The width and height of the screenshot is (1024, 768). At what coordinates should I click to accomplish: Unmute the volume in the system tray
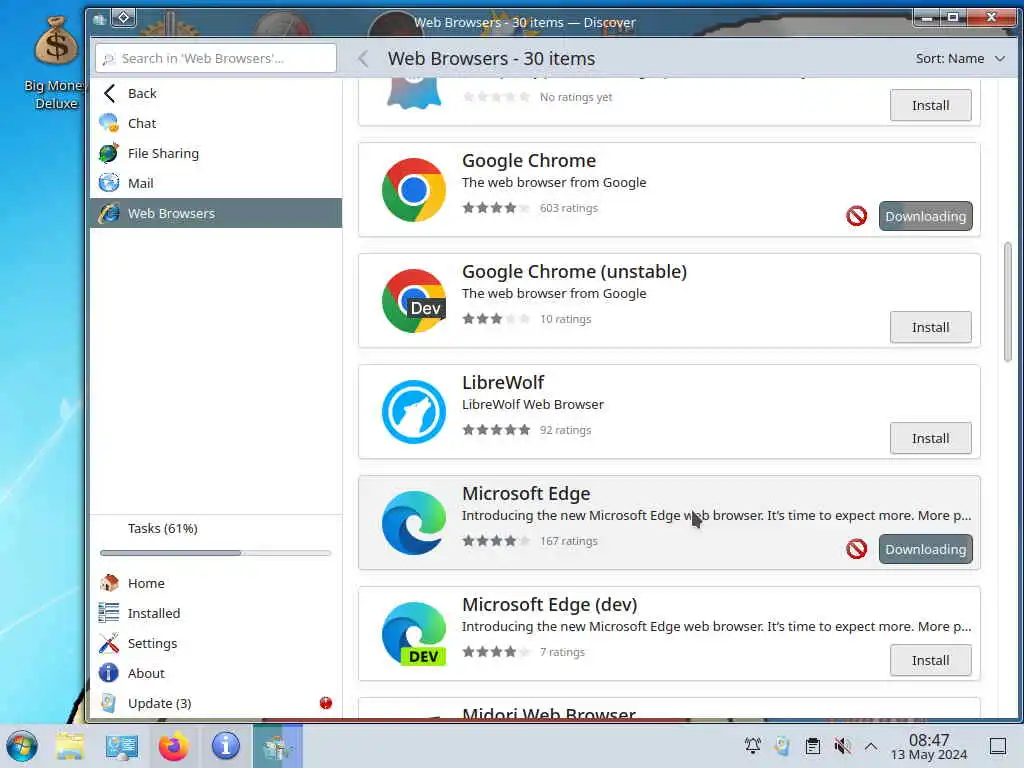(x=842, y=746)
